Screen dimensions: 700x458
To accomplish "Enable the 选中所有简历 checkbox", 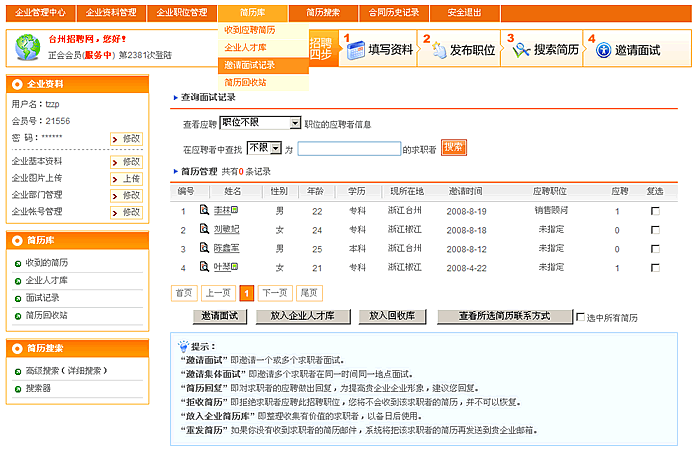I will click(581, 317).
